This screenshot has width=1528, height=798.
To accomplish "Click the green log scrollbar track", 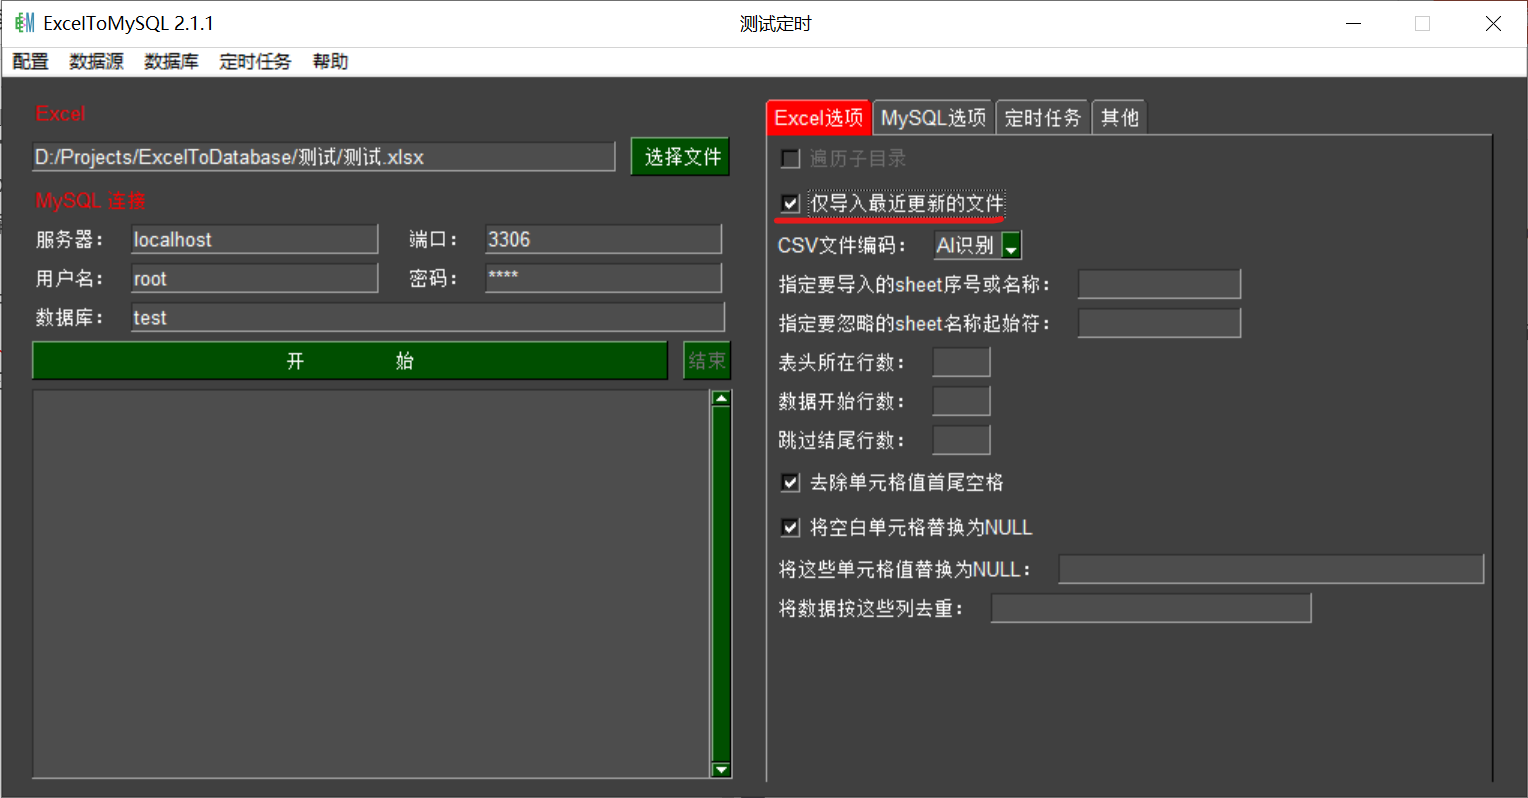I will [x=721, y=584].
